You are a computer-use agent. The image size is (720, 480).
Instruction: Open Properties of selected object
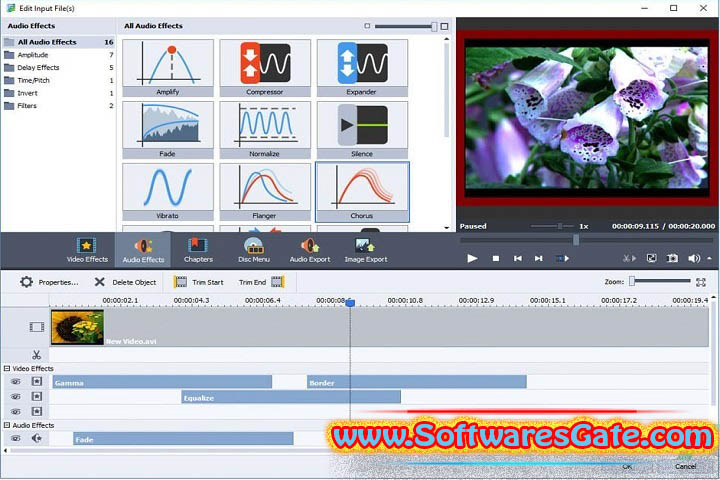pos(49,282)
